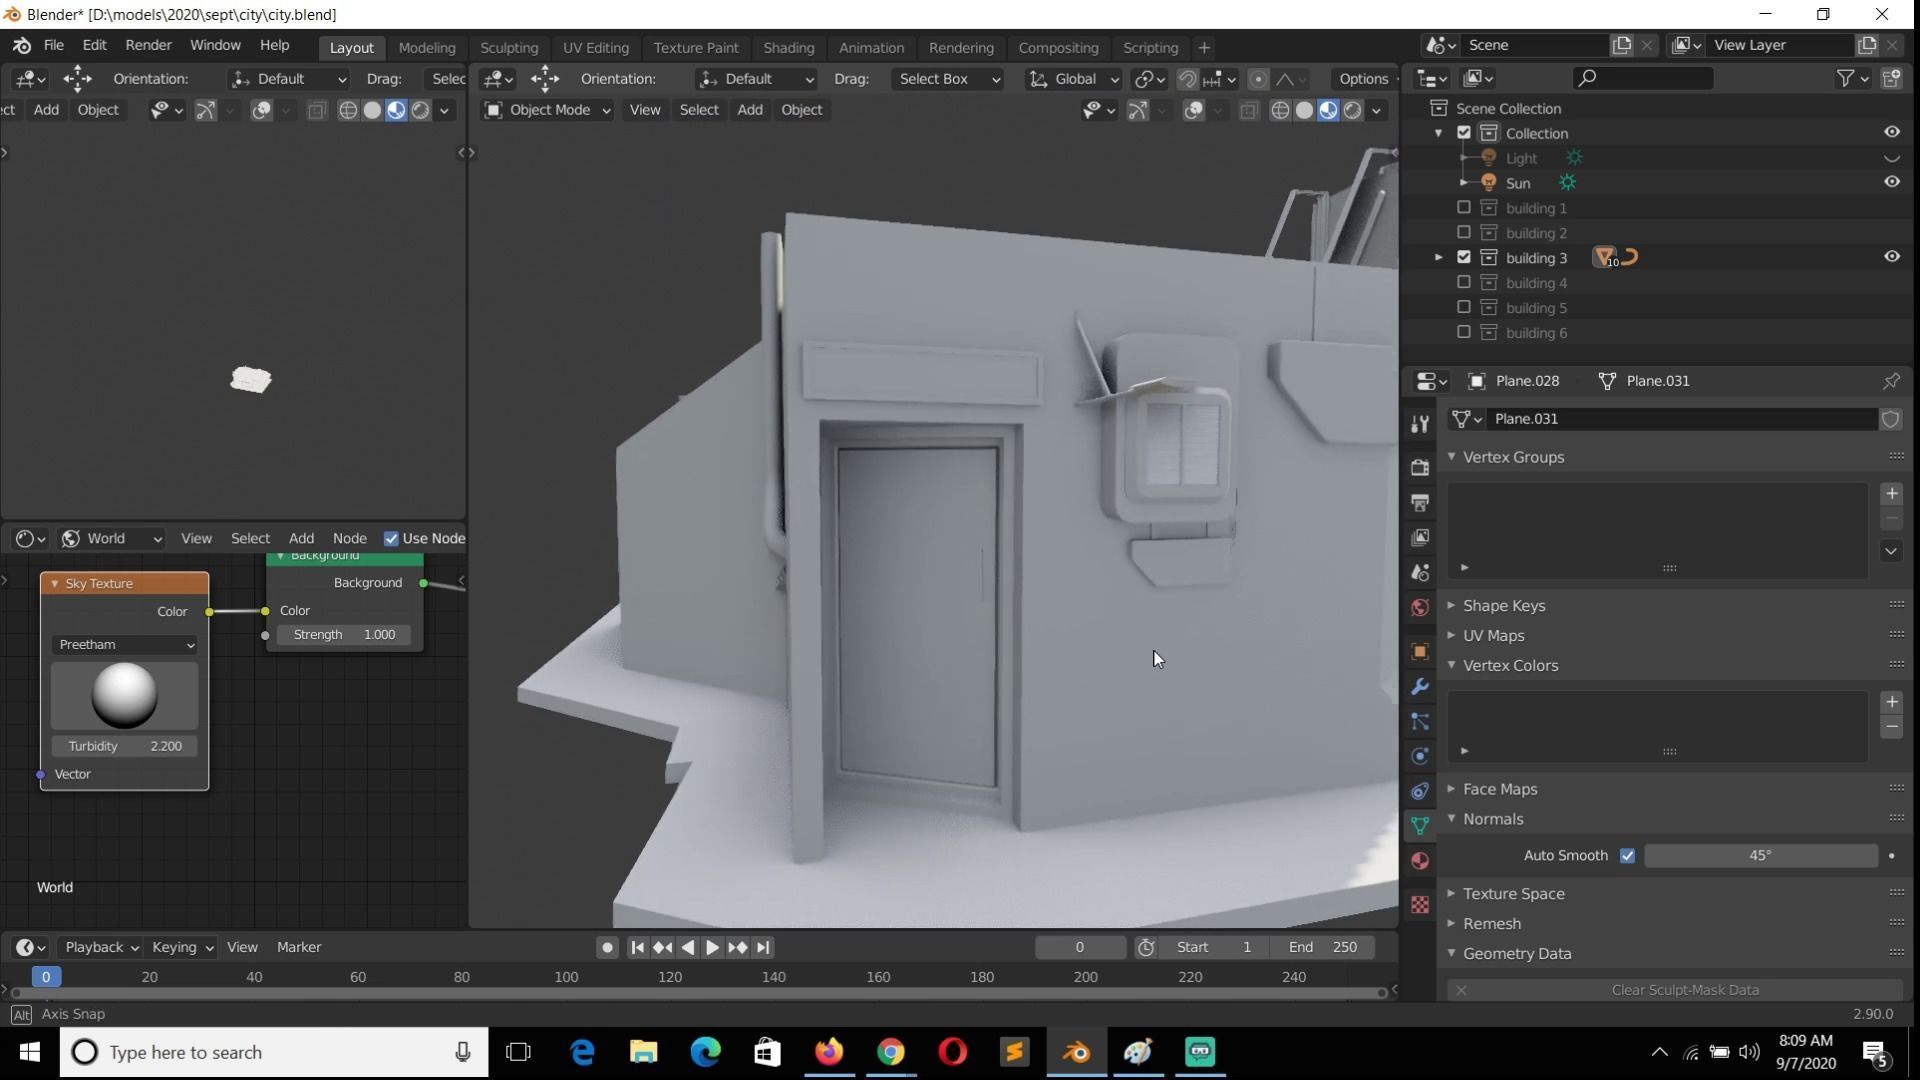Open the Object properties tab icon
Viewport: 1920px width, 1080px height.
click(1420, 651)
